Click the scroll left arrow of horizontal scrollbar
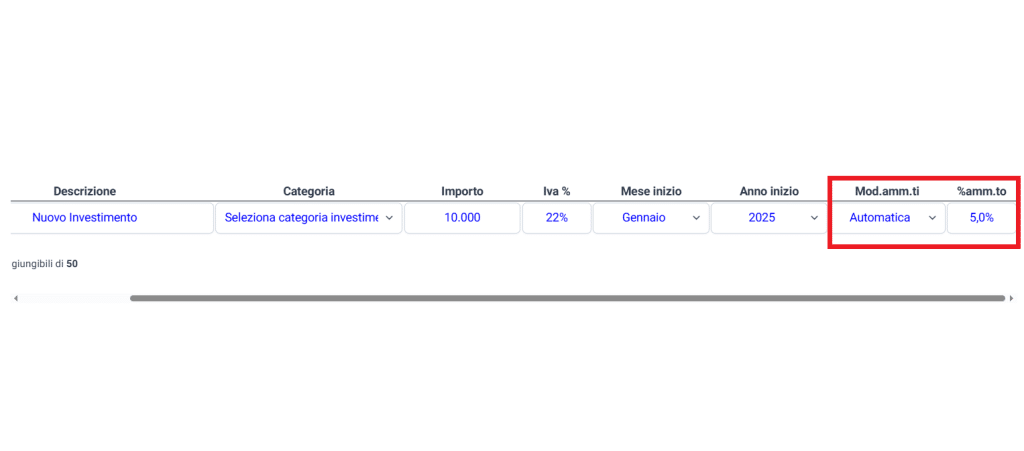 [x=15, y=298]
